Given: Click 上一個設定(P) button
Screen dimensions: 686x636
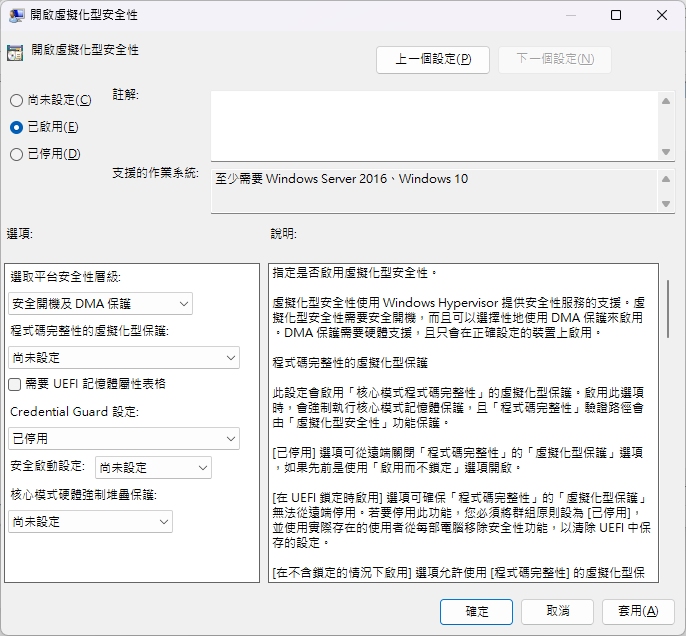Looking at the screenshot, I should pos(433,59).
